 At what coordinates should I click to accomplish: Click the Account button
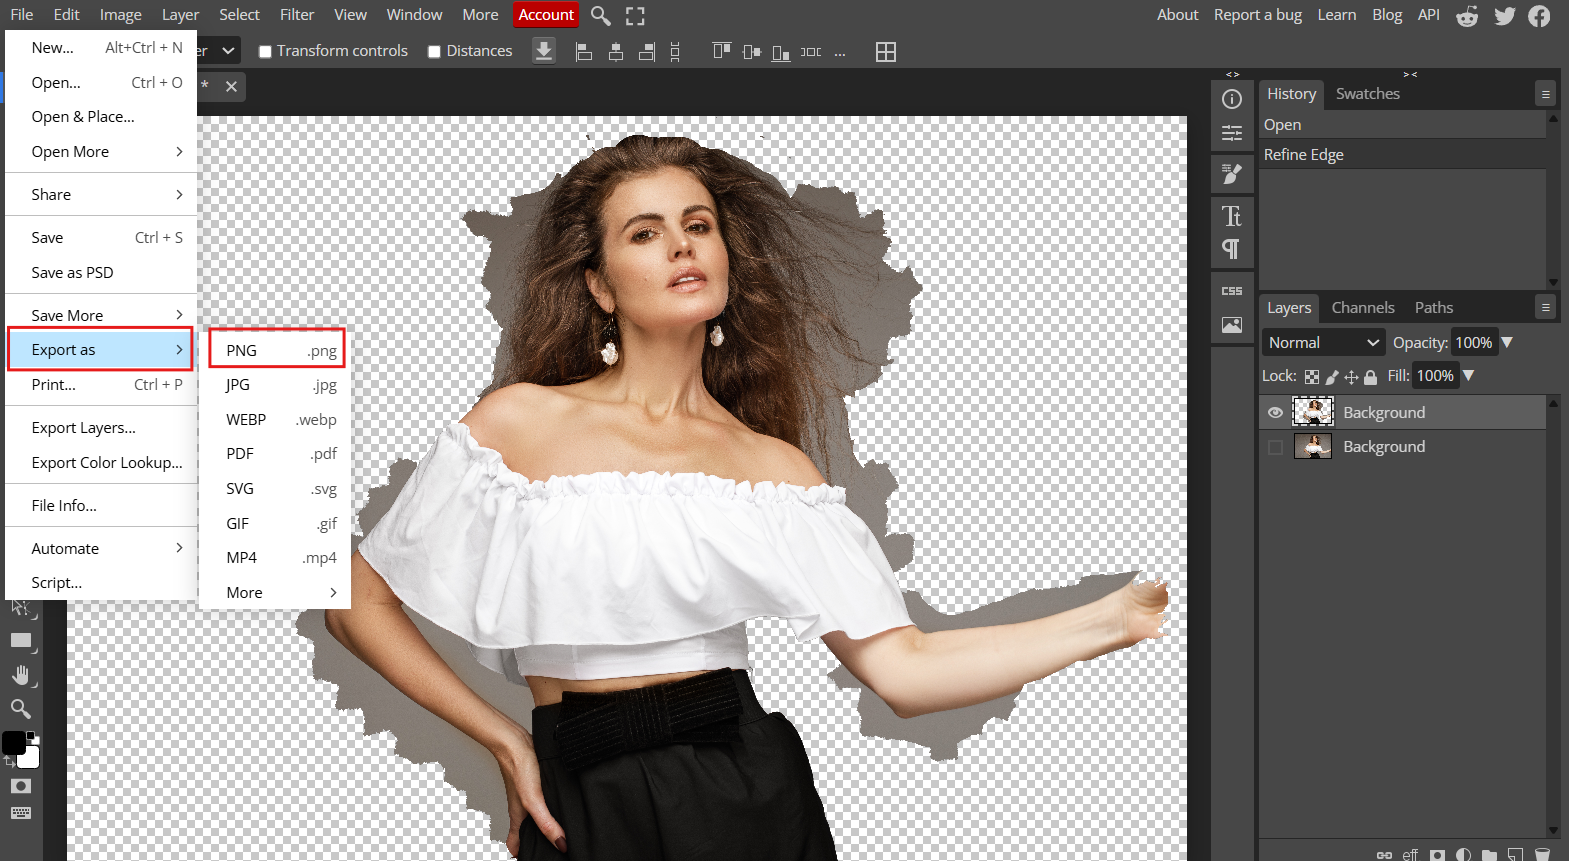tap(546, 15)
